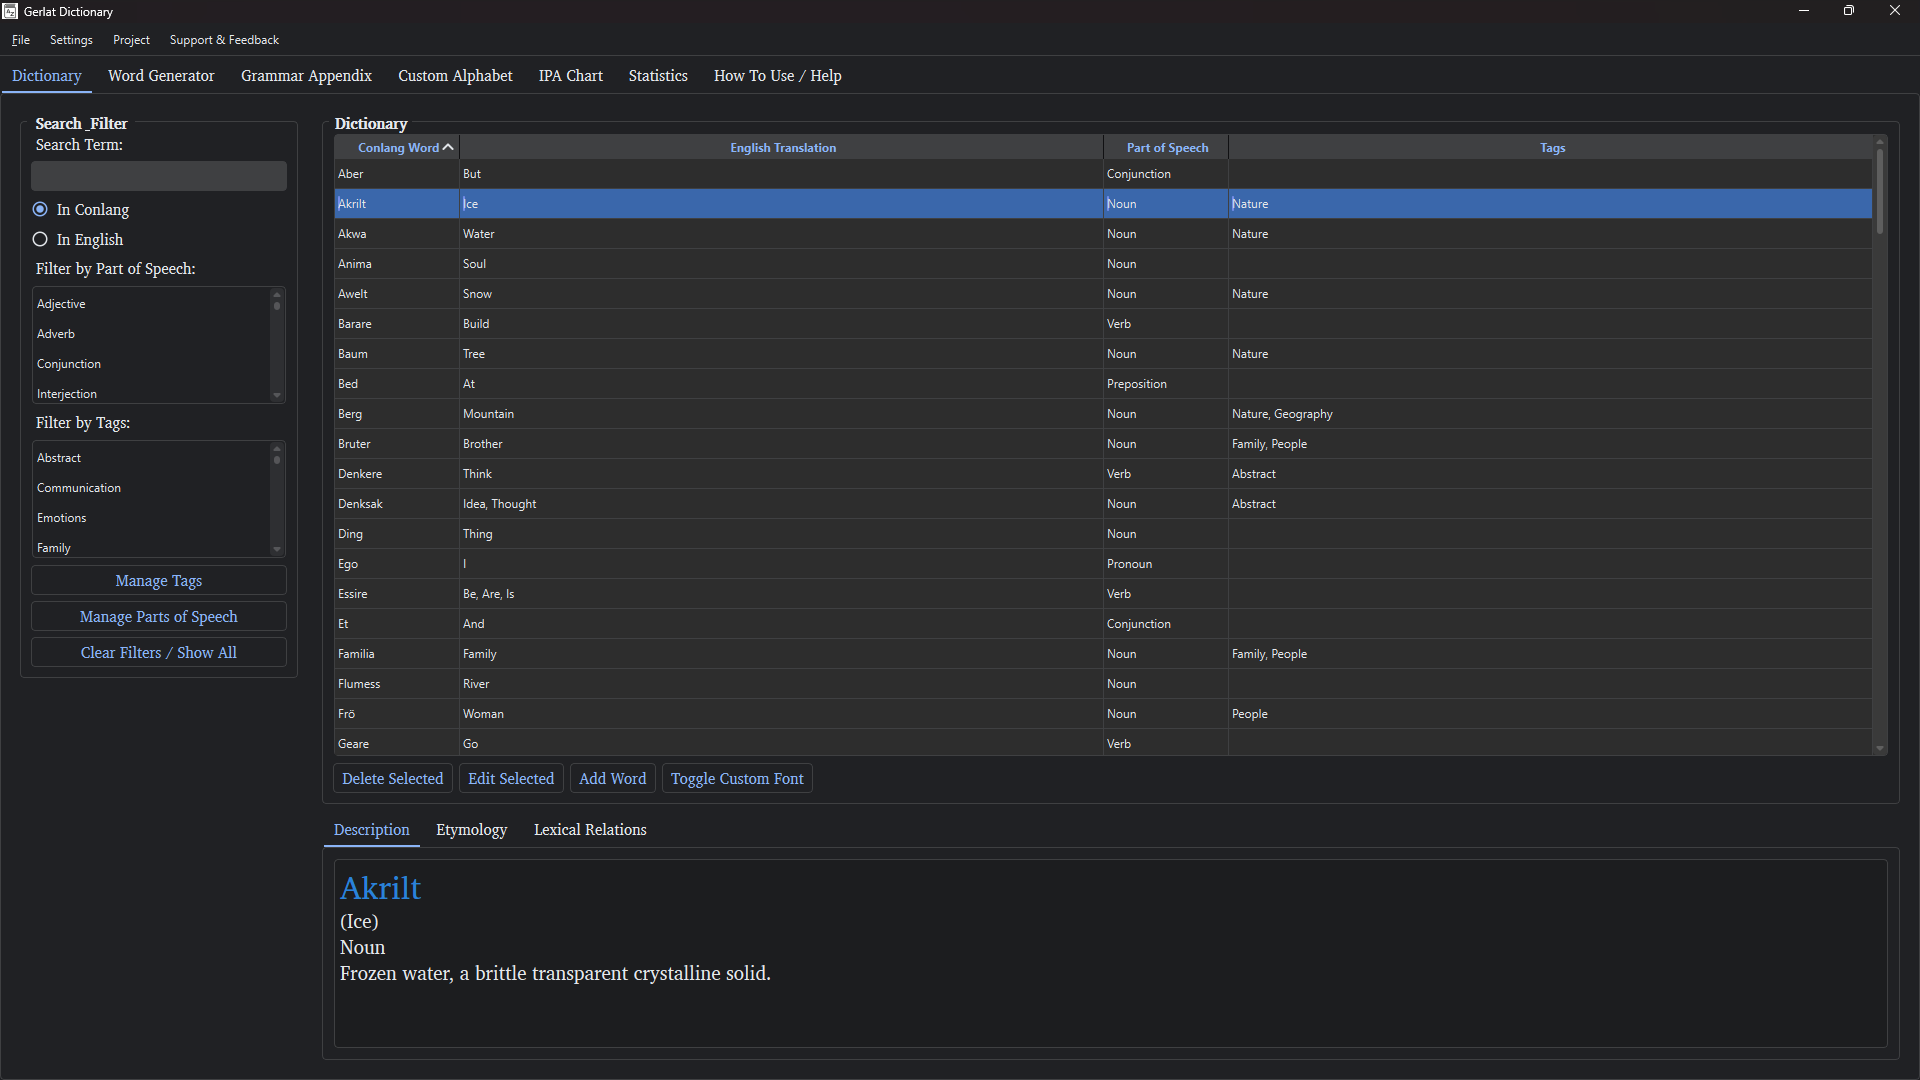Open the IPA Chart tab
1920x1080 pixels.
pos(570,76)
